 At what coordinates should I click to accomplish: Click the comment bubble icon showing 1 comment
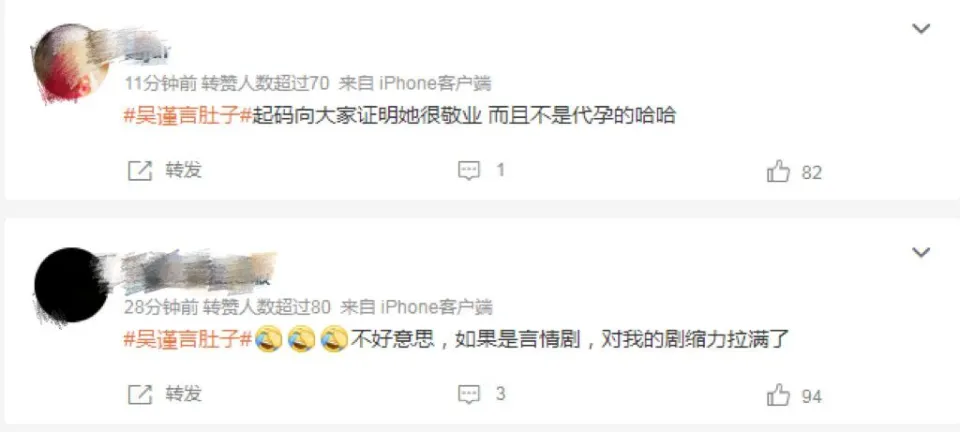[x=469, y=171]
